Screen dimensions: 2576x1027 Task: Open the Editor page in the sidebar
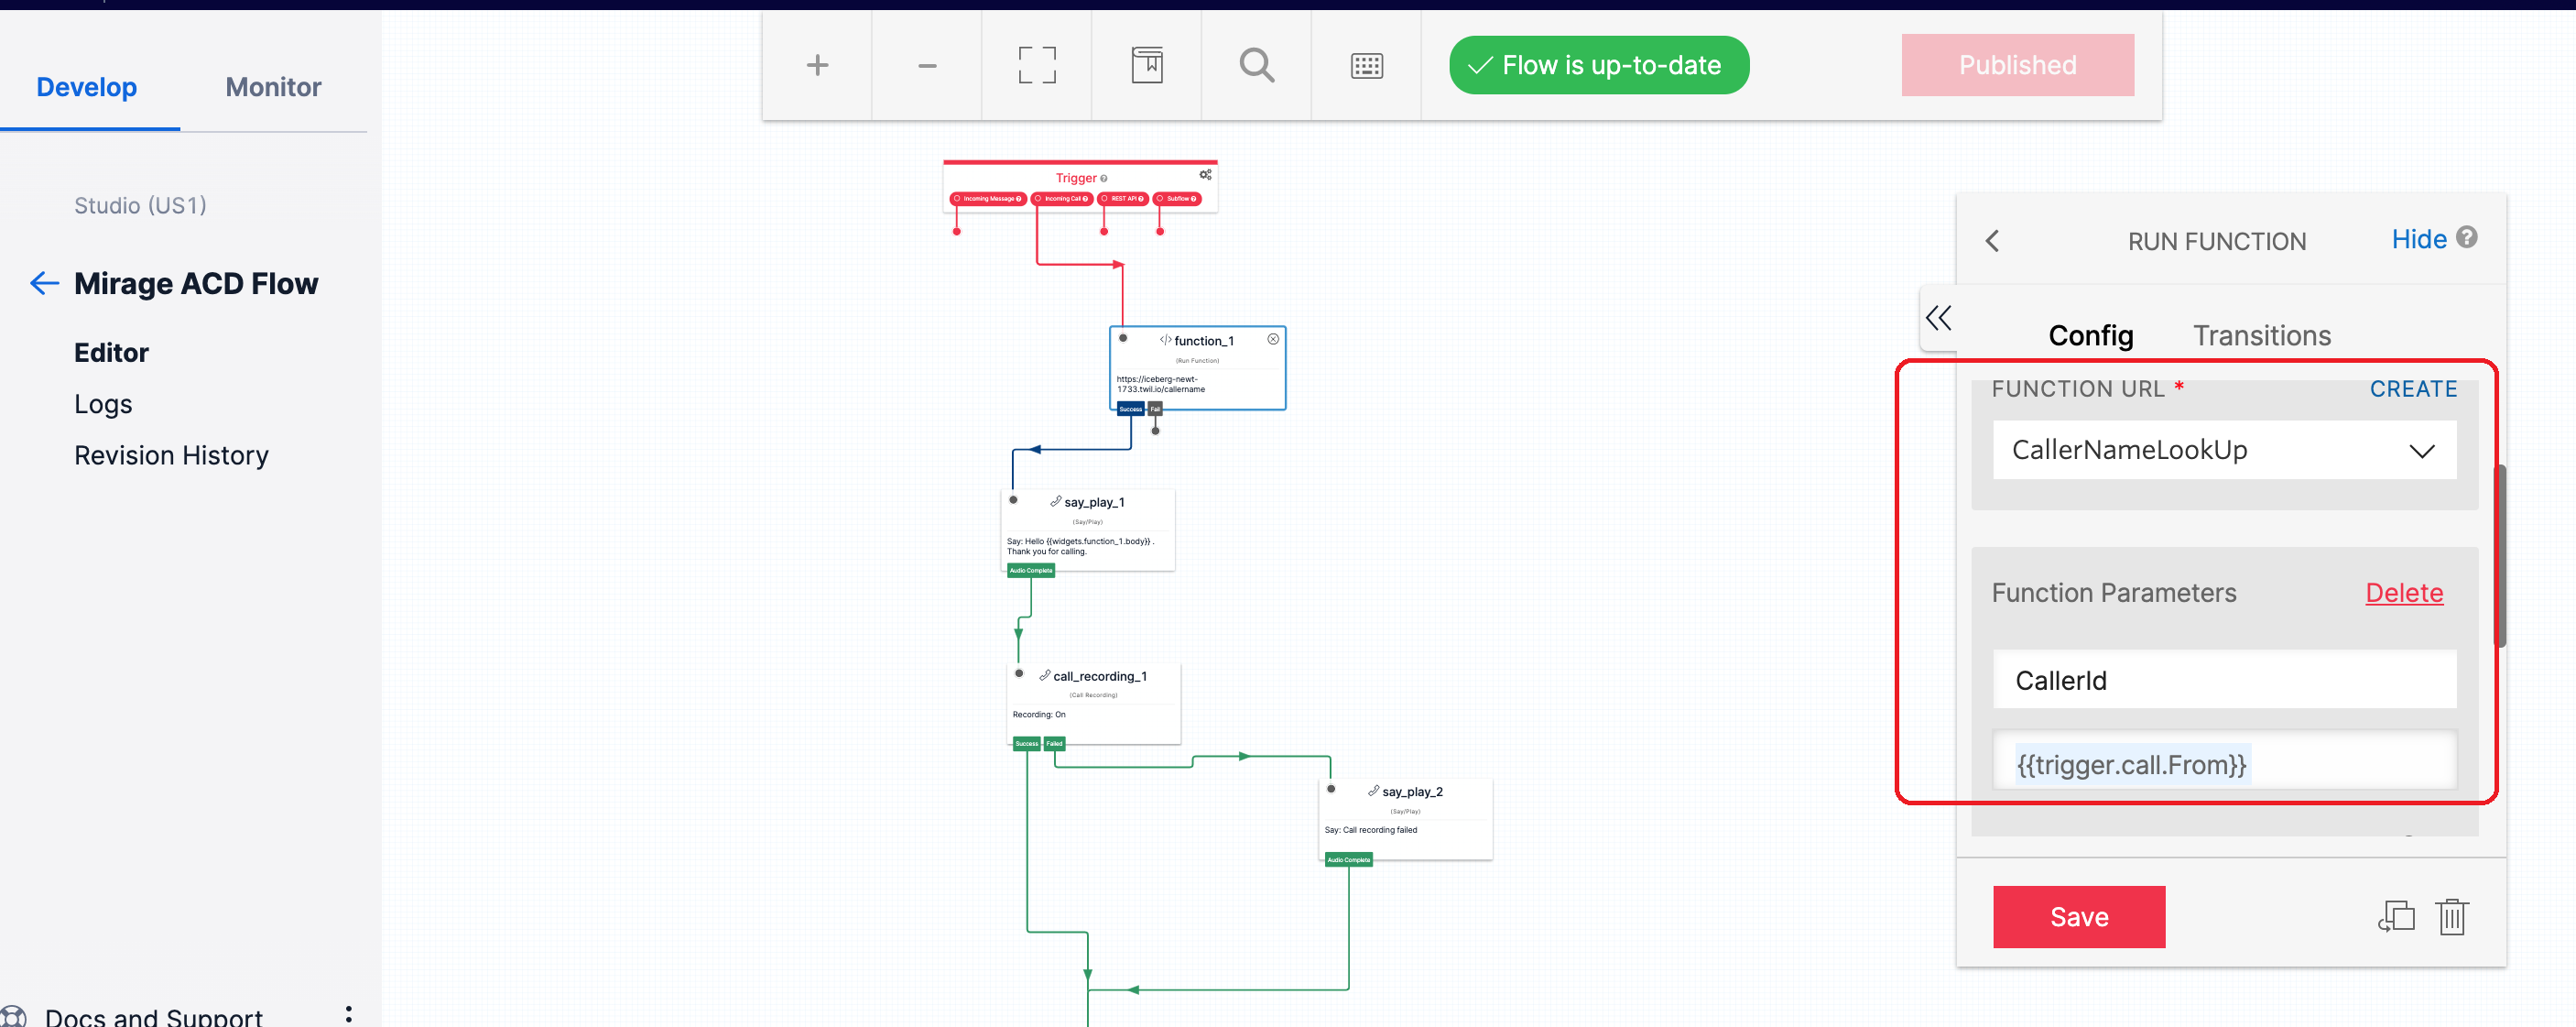[111, 352]
